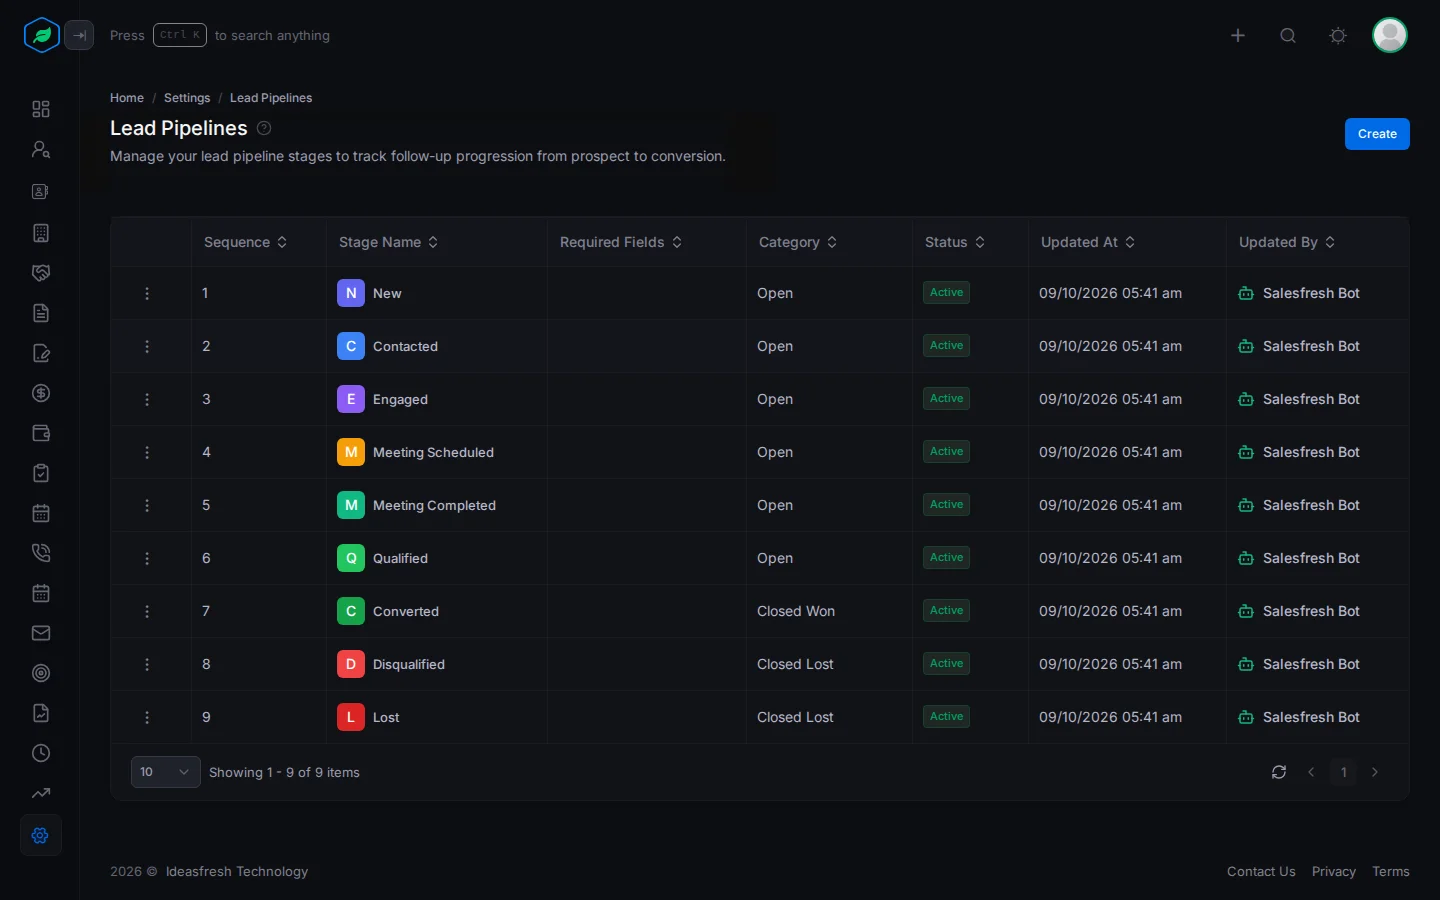This screenshot has width=1440, height=900.
Task: Open the dollar coin sidebar icon
Action: tap(41, 393)
